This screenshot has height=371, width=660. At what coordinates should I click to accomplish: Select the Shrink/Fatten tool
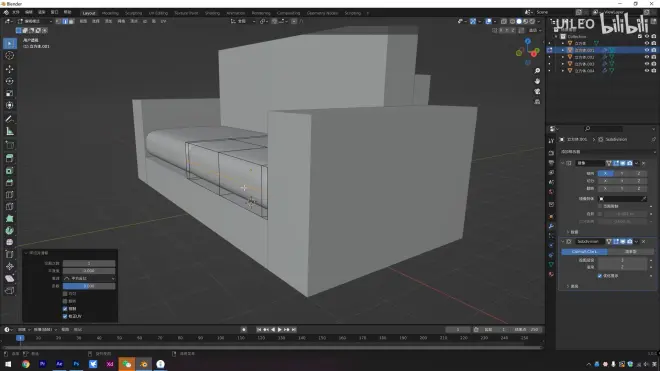pyautogui.click(x=10, y=266)
